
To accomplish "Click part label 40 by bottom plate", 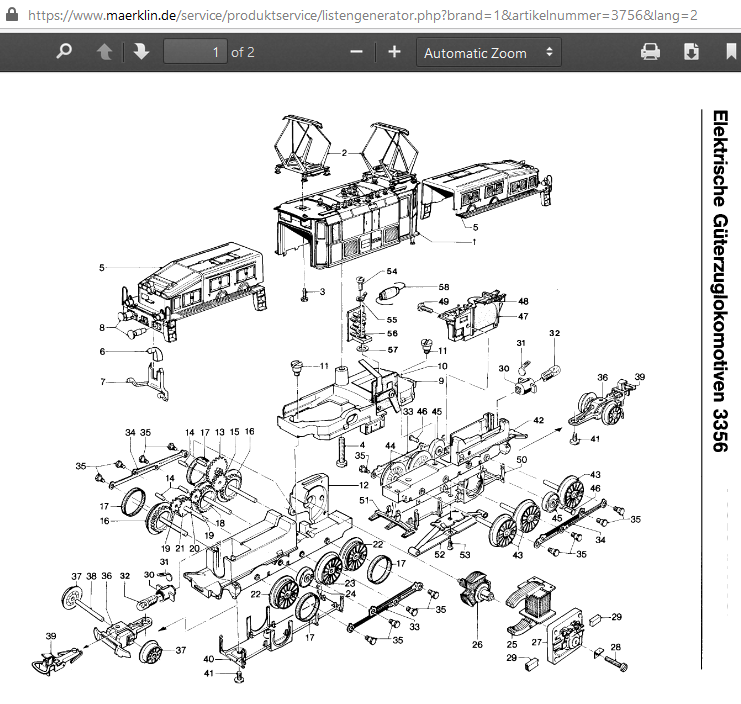I will coord(208,659).
